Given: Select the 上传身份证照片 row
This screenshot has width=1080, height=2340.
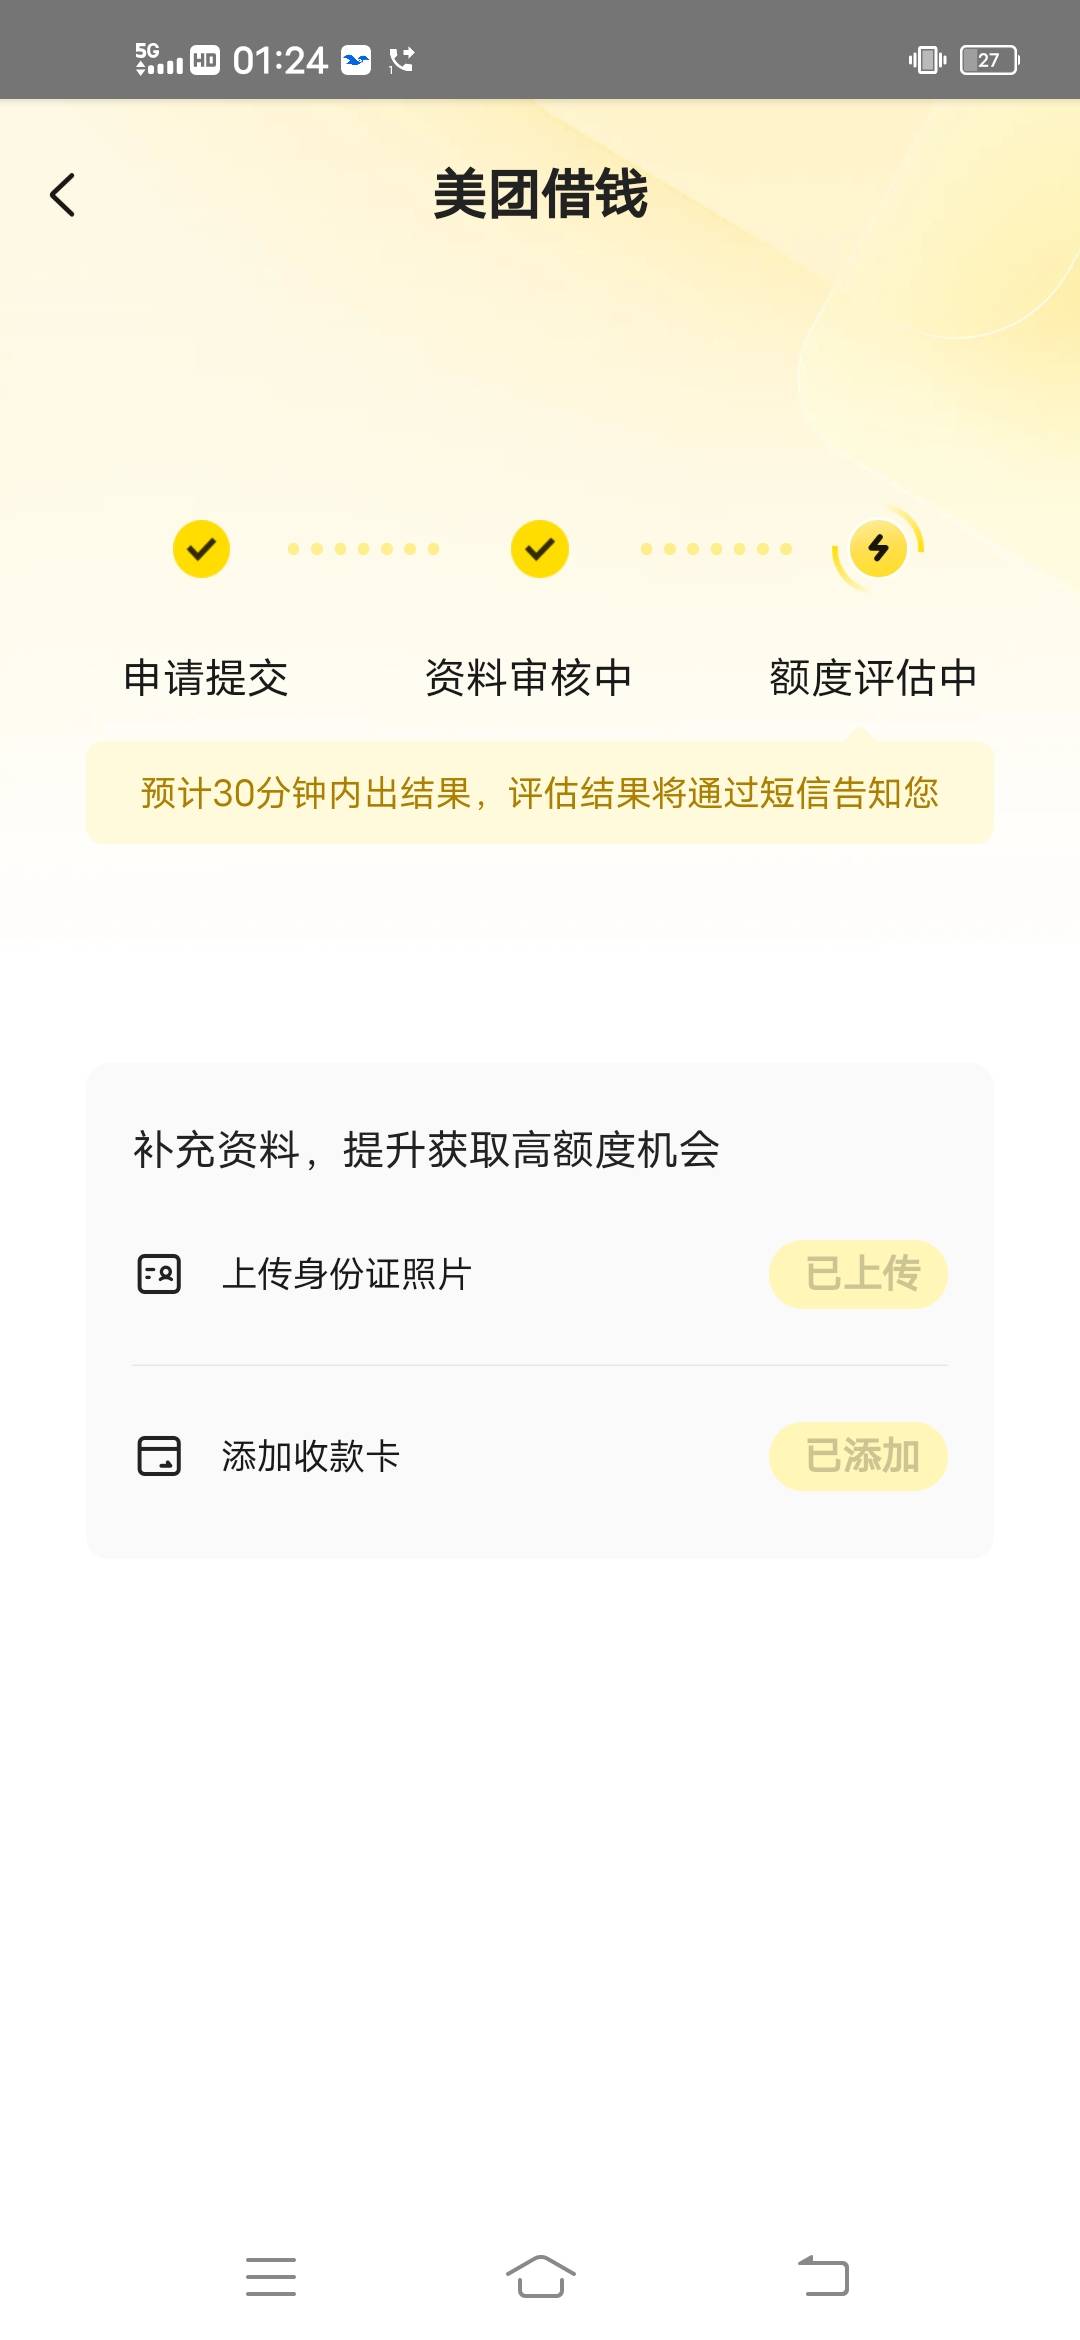Looking at the screenshot, I should pyautogui.click(x=540, y=1274).
